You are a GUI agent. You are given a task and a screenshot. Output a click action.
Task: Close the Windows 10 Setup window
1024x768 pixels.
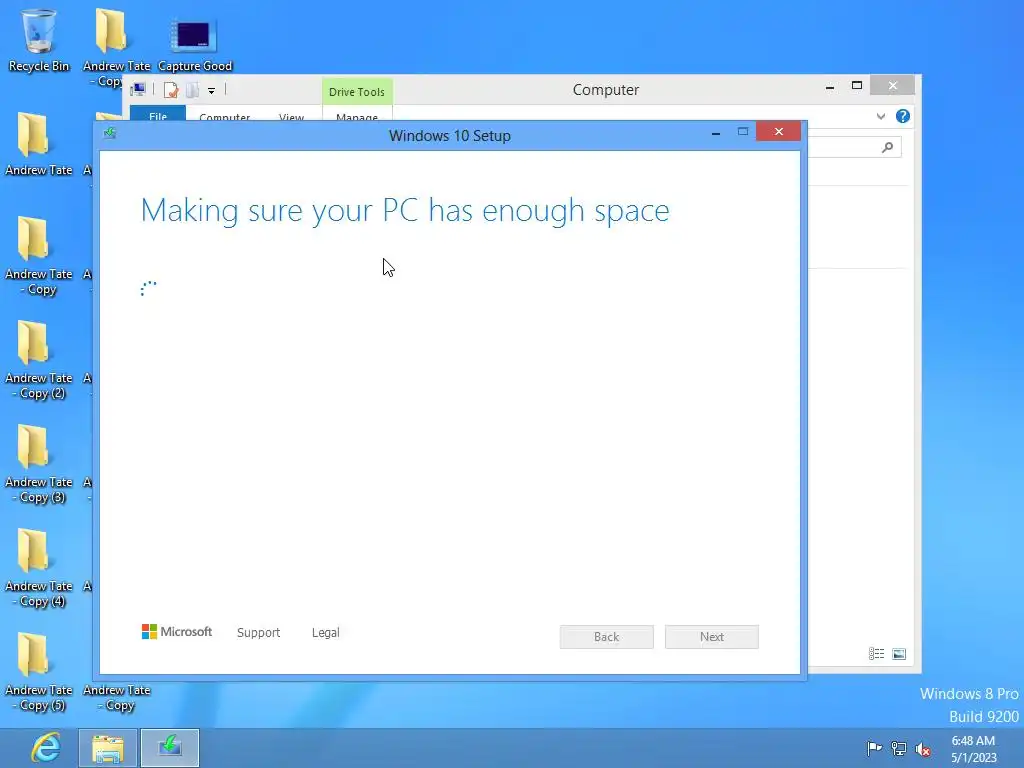[778, 131]
